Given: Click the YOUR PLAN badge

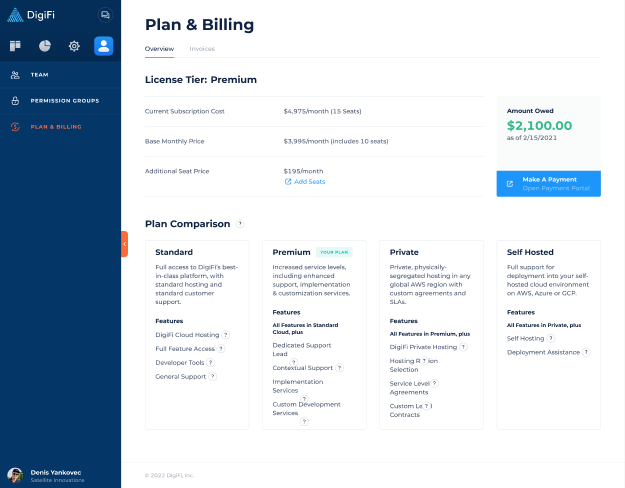Looking at the screenshot, I should (334, 252).
